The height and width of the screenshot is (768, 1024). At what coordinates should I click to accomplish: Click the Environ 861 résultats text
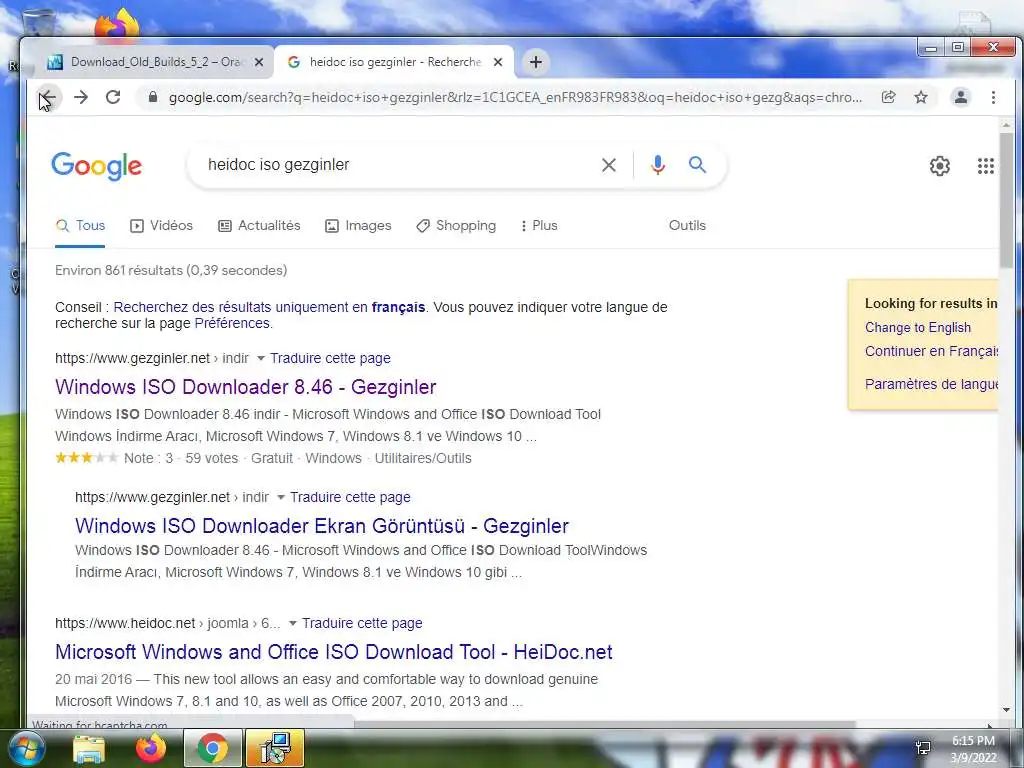(171, 270)
